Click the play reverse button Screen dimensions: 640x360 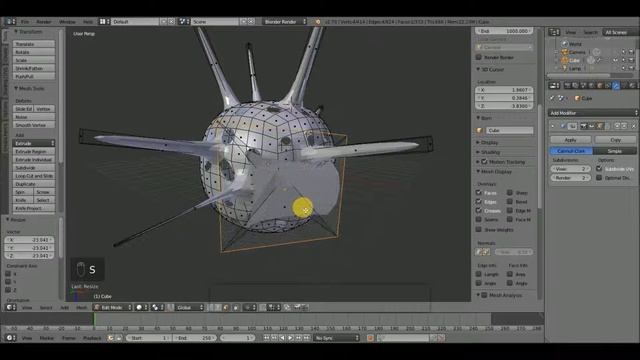point(282,338)
